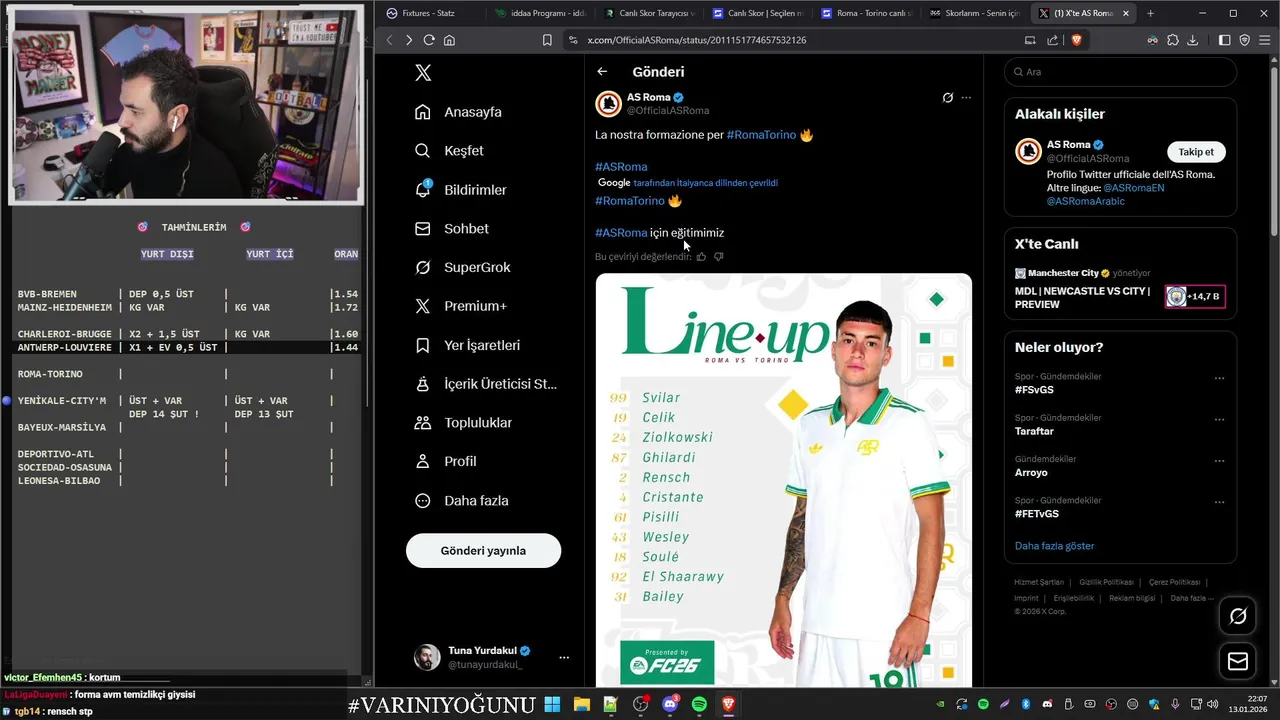
Task: Open the Grok floating button
Action: (x=1238, y=616)
